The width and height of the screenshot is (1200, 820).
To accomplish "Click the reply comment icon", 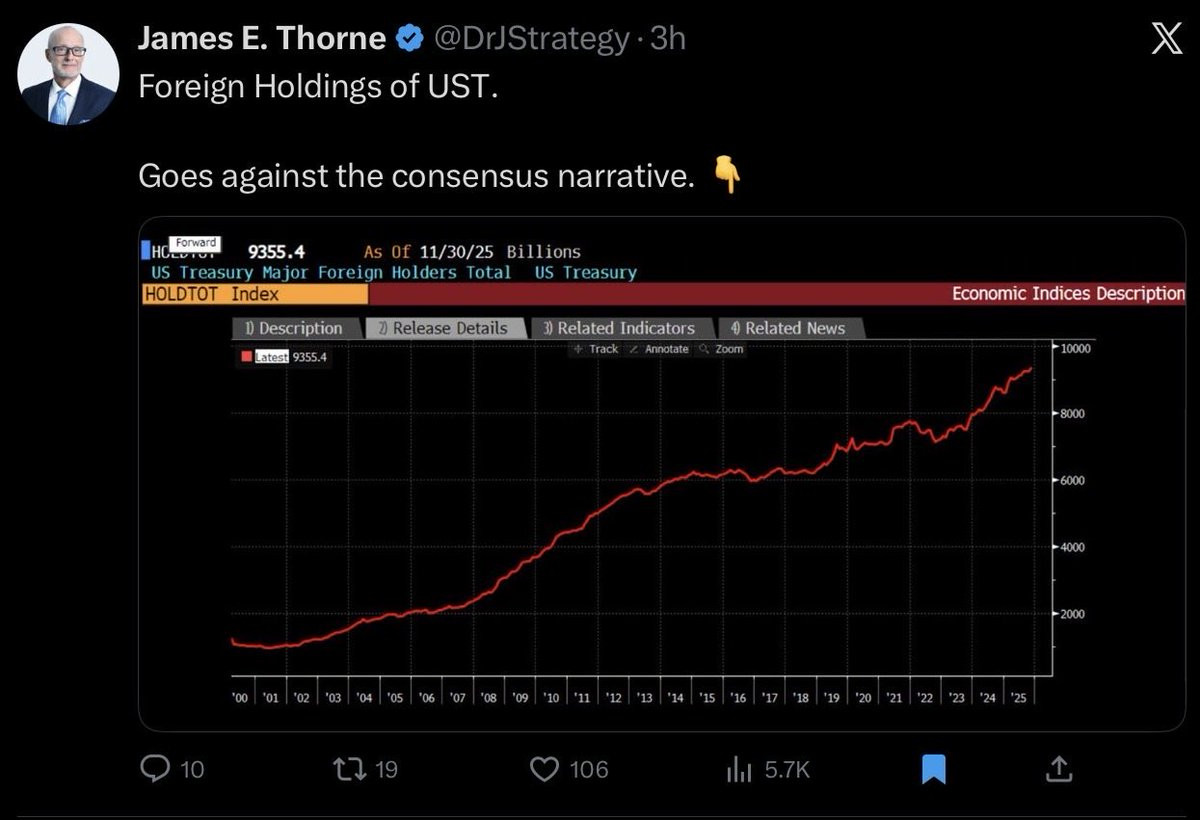I will [156, 768].
